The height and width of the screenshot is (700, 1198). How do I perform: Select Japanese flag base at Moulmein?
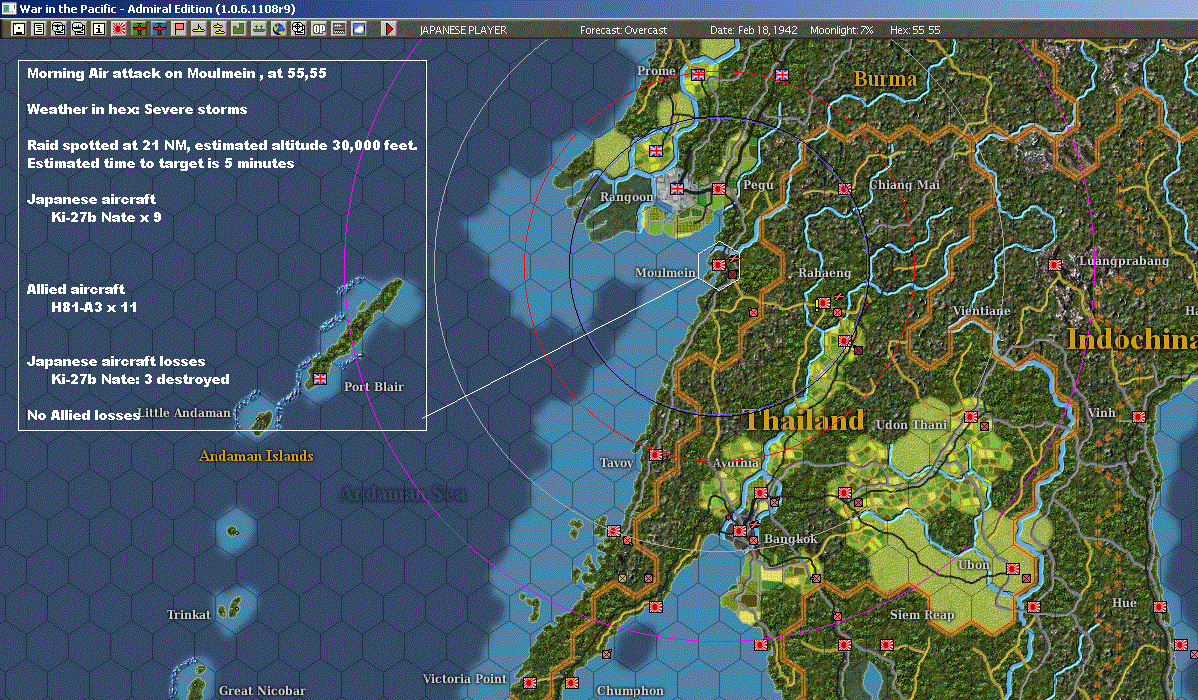pos(719,264)
